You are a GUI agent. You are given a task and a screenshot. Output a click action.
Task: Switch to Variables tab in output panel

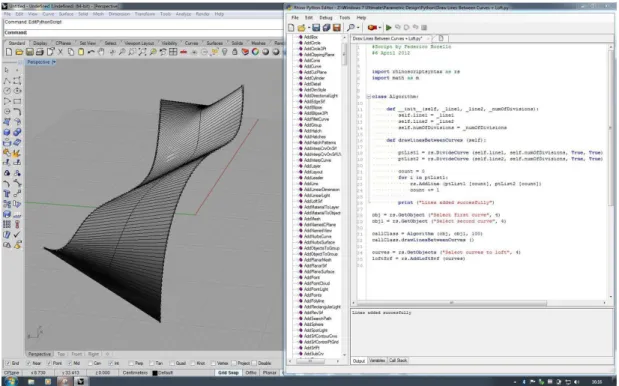377,361
